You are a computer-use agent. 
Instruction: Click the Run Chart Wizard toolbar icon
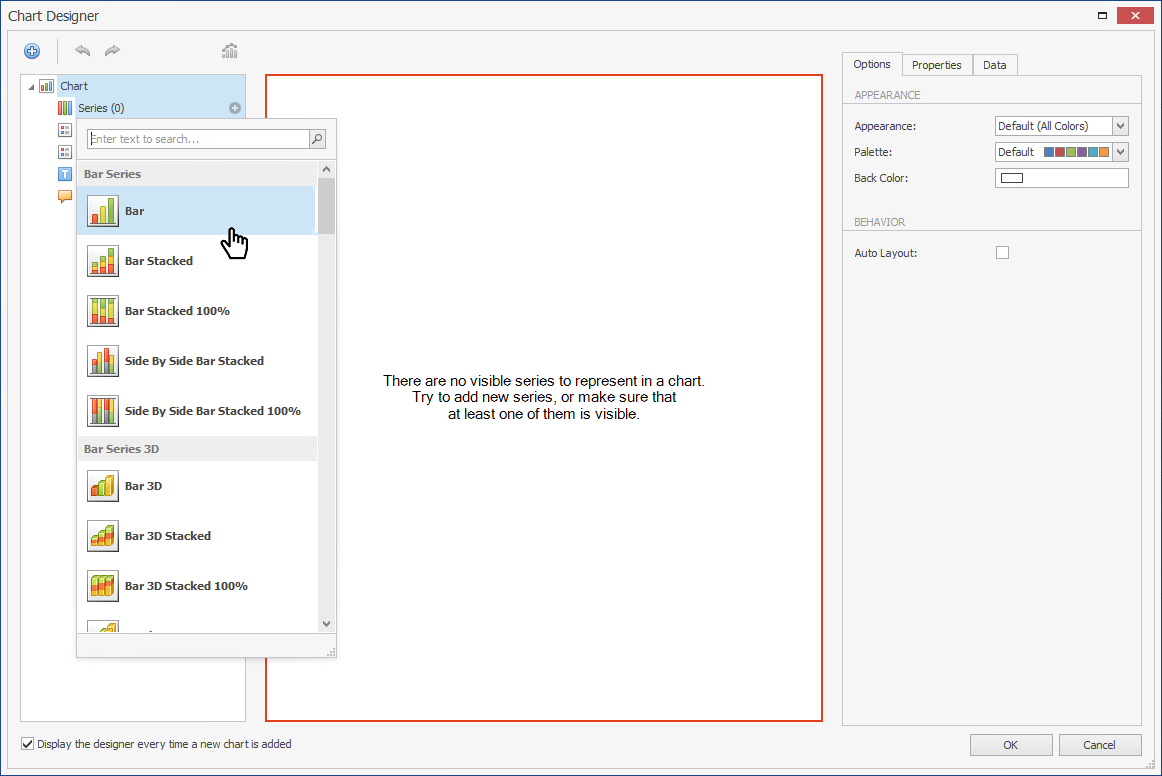click(230, 51)
